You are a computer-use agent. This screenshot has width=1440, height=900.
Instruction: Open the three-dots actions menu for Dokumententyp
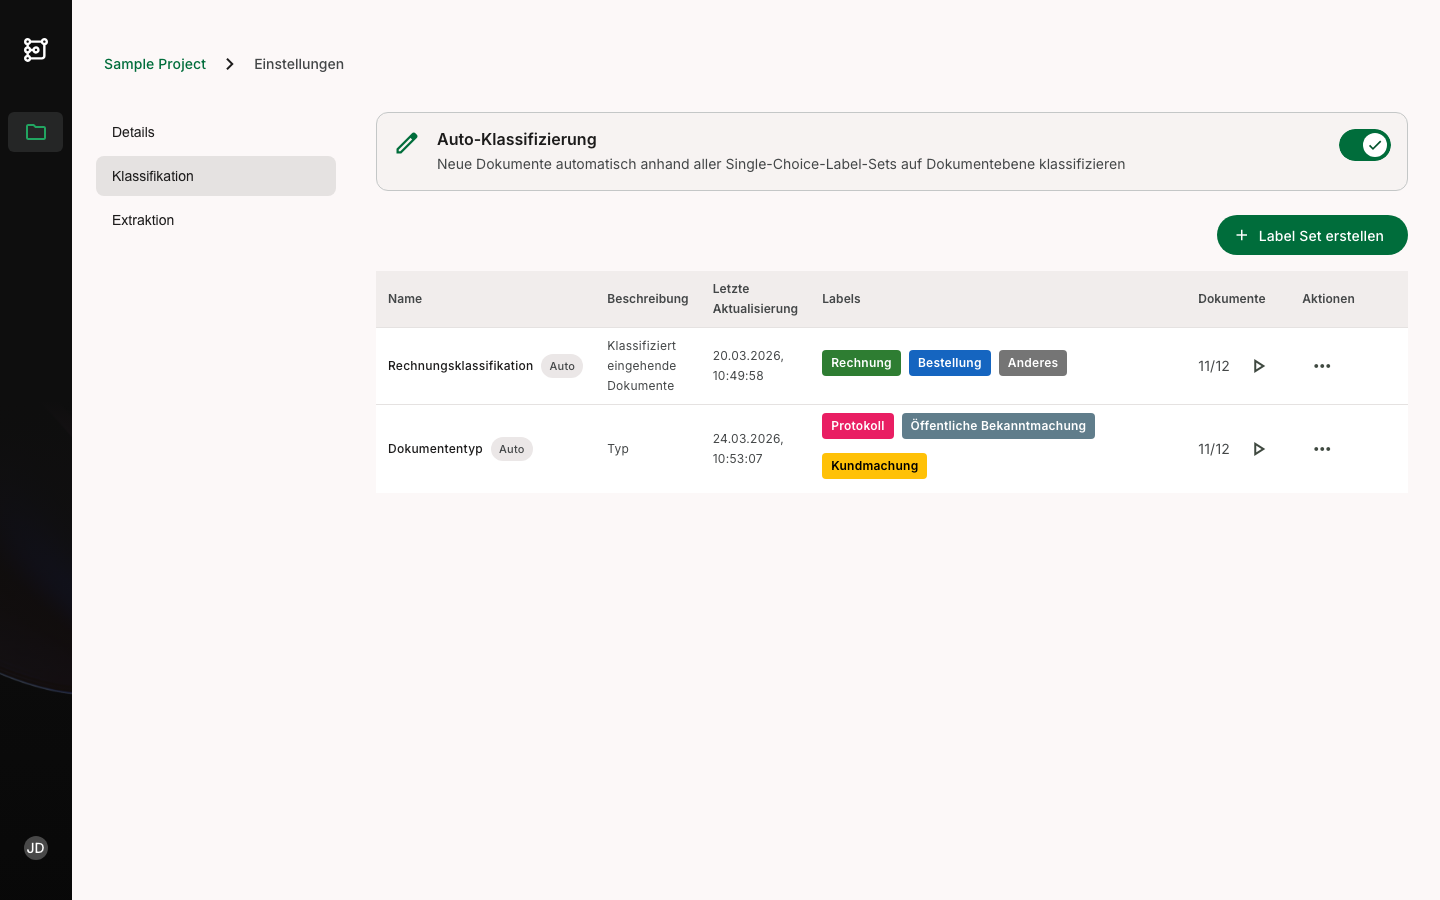pos(1322,449)
